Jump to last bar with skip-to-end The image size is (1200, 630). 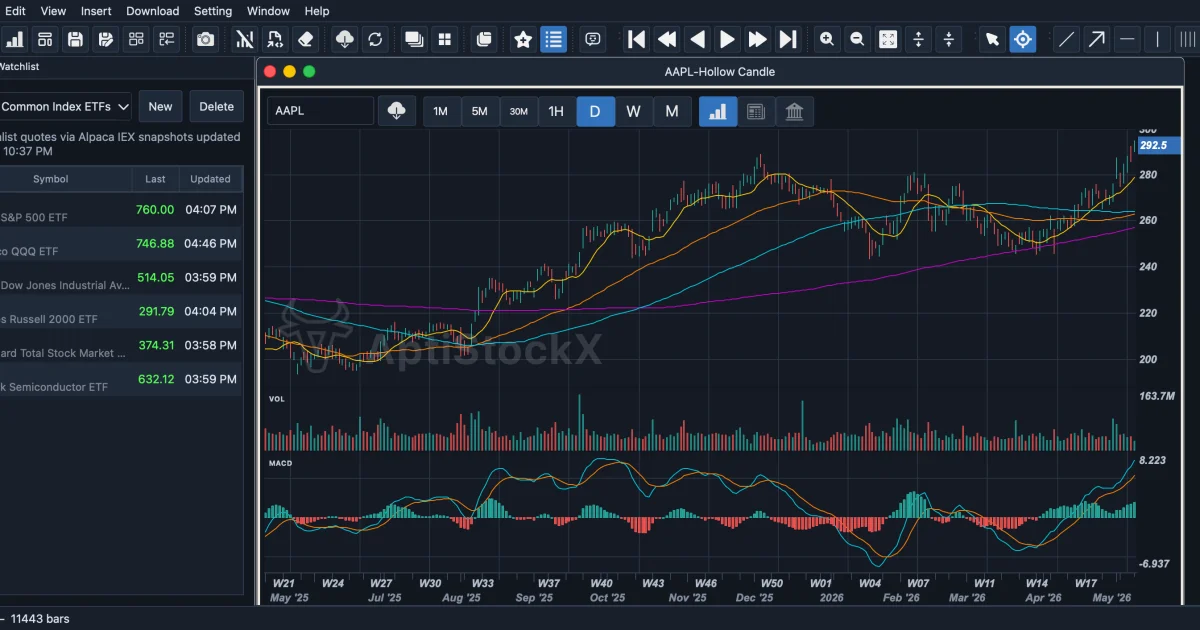[788, 39]
